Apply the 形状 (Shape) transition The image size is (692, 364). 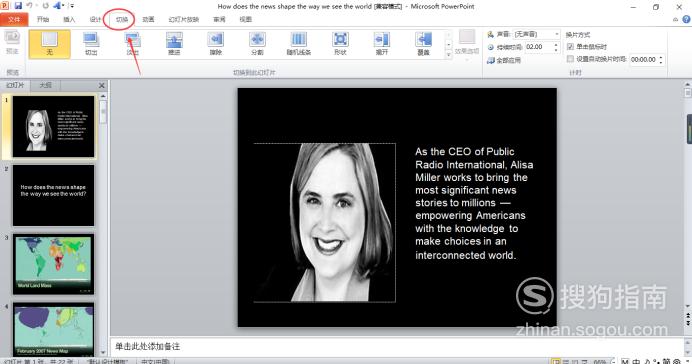340,44
